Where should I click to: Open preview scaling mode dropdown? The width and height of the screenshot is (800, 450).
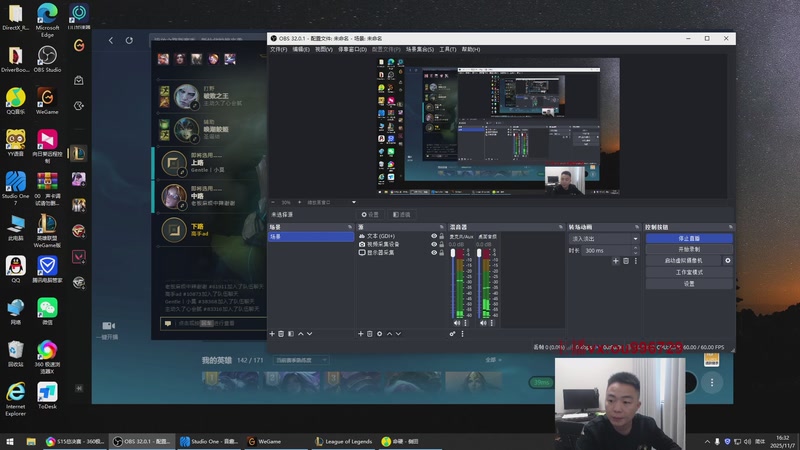(x=331, y=202)
